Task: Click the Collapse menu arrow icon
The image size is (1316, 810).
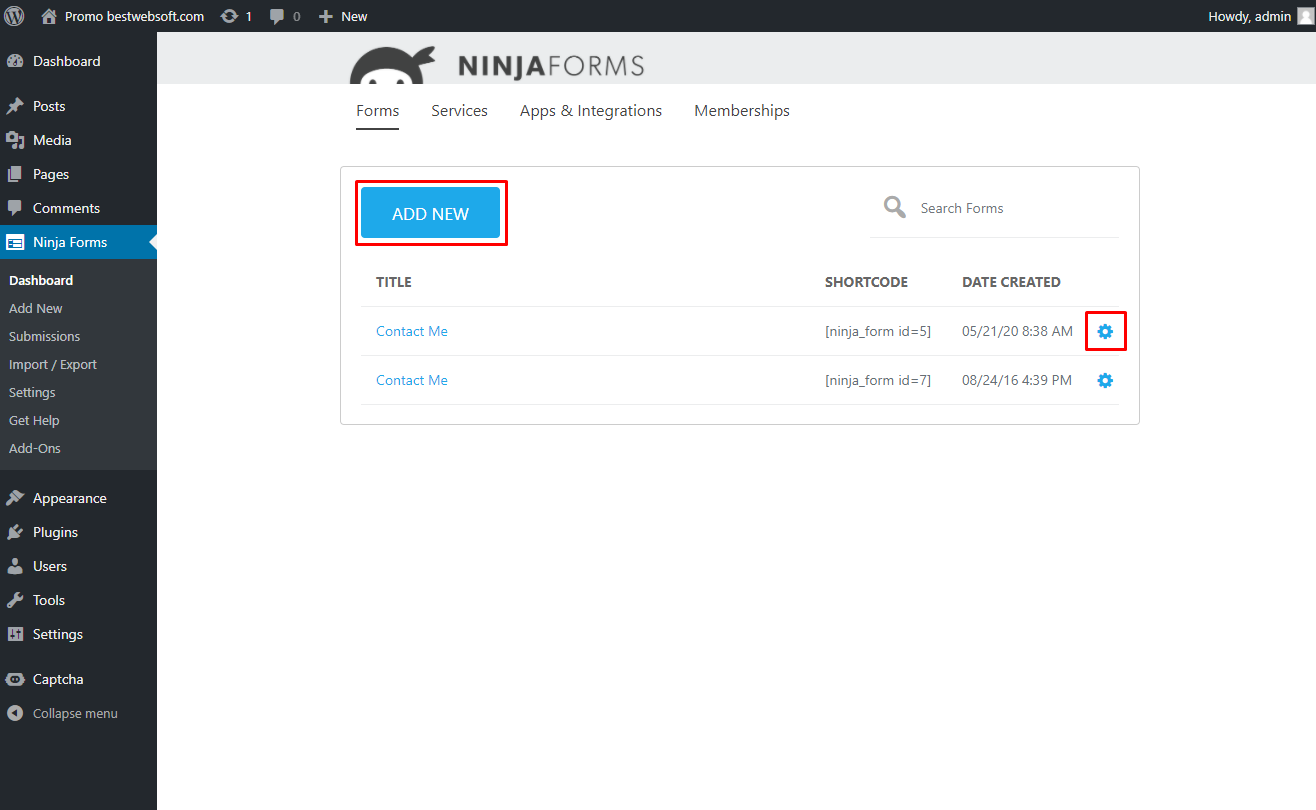Action: click(15, 713)
